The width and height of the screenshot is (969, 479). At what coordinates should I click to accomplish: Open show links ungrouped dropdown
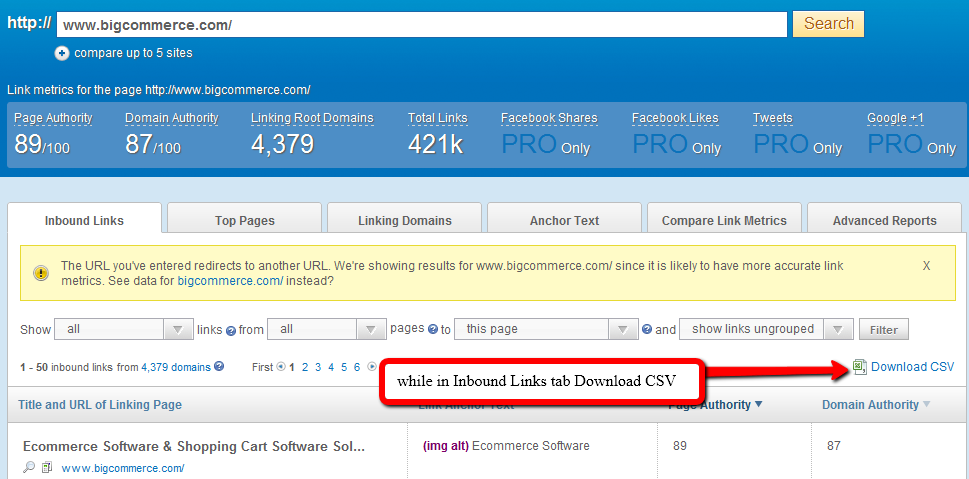766,329
